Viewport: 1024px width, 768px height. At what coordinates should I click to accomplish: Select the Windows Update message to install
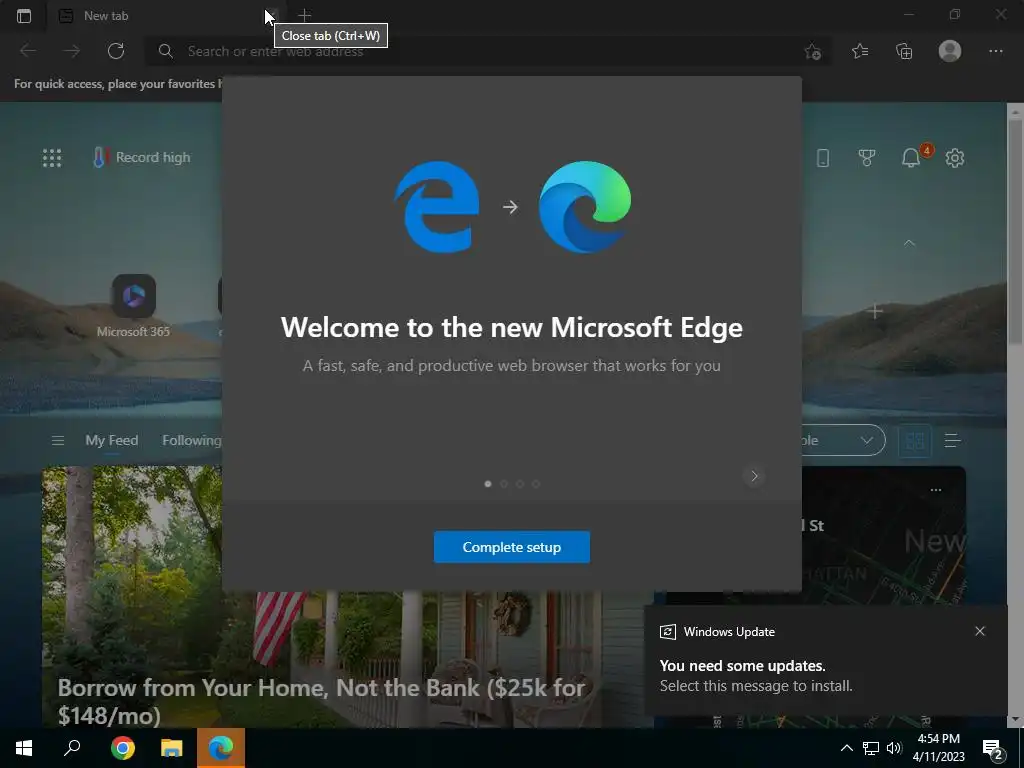click(x=756, y=675)
